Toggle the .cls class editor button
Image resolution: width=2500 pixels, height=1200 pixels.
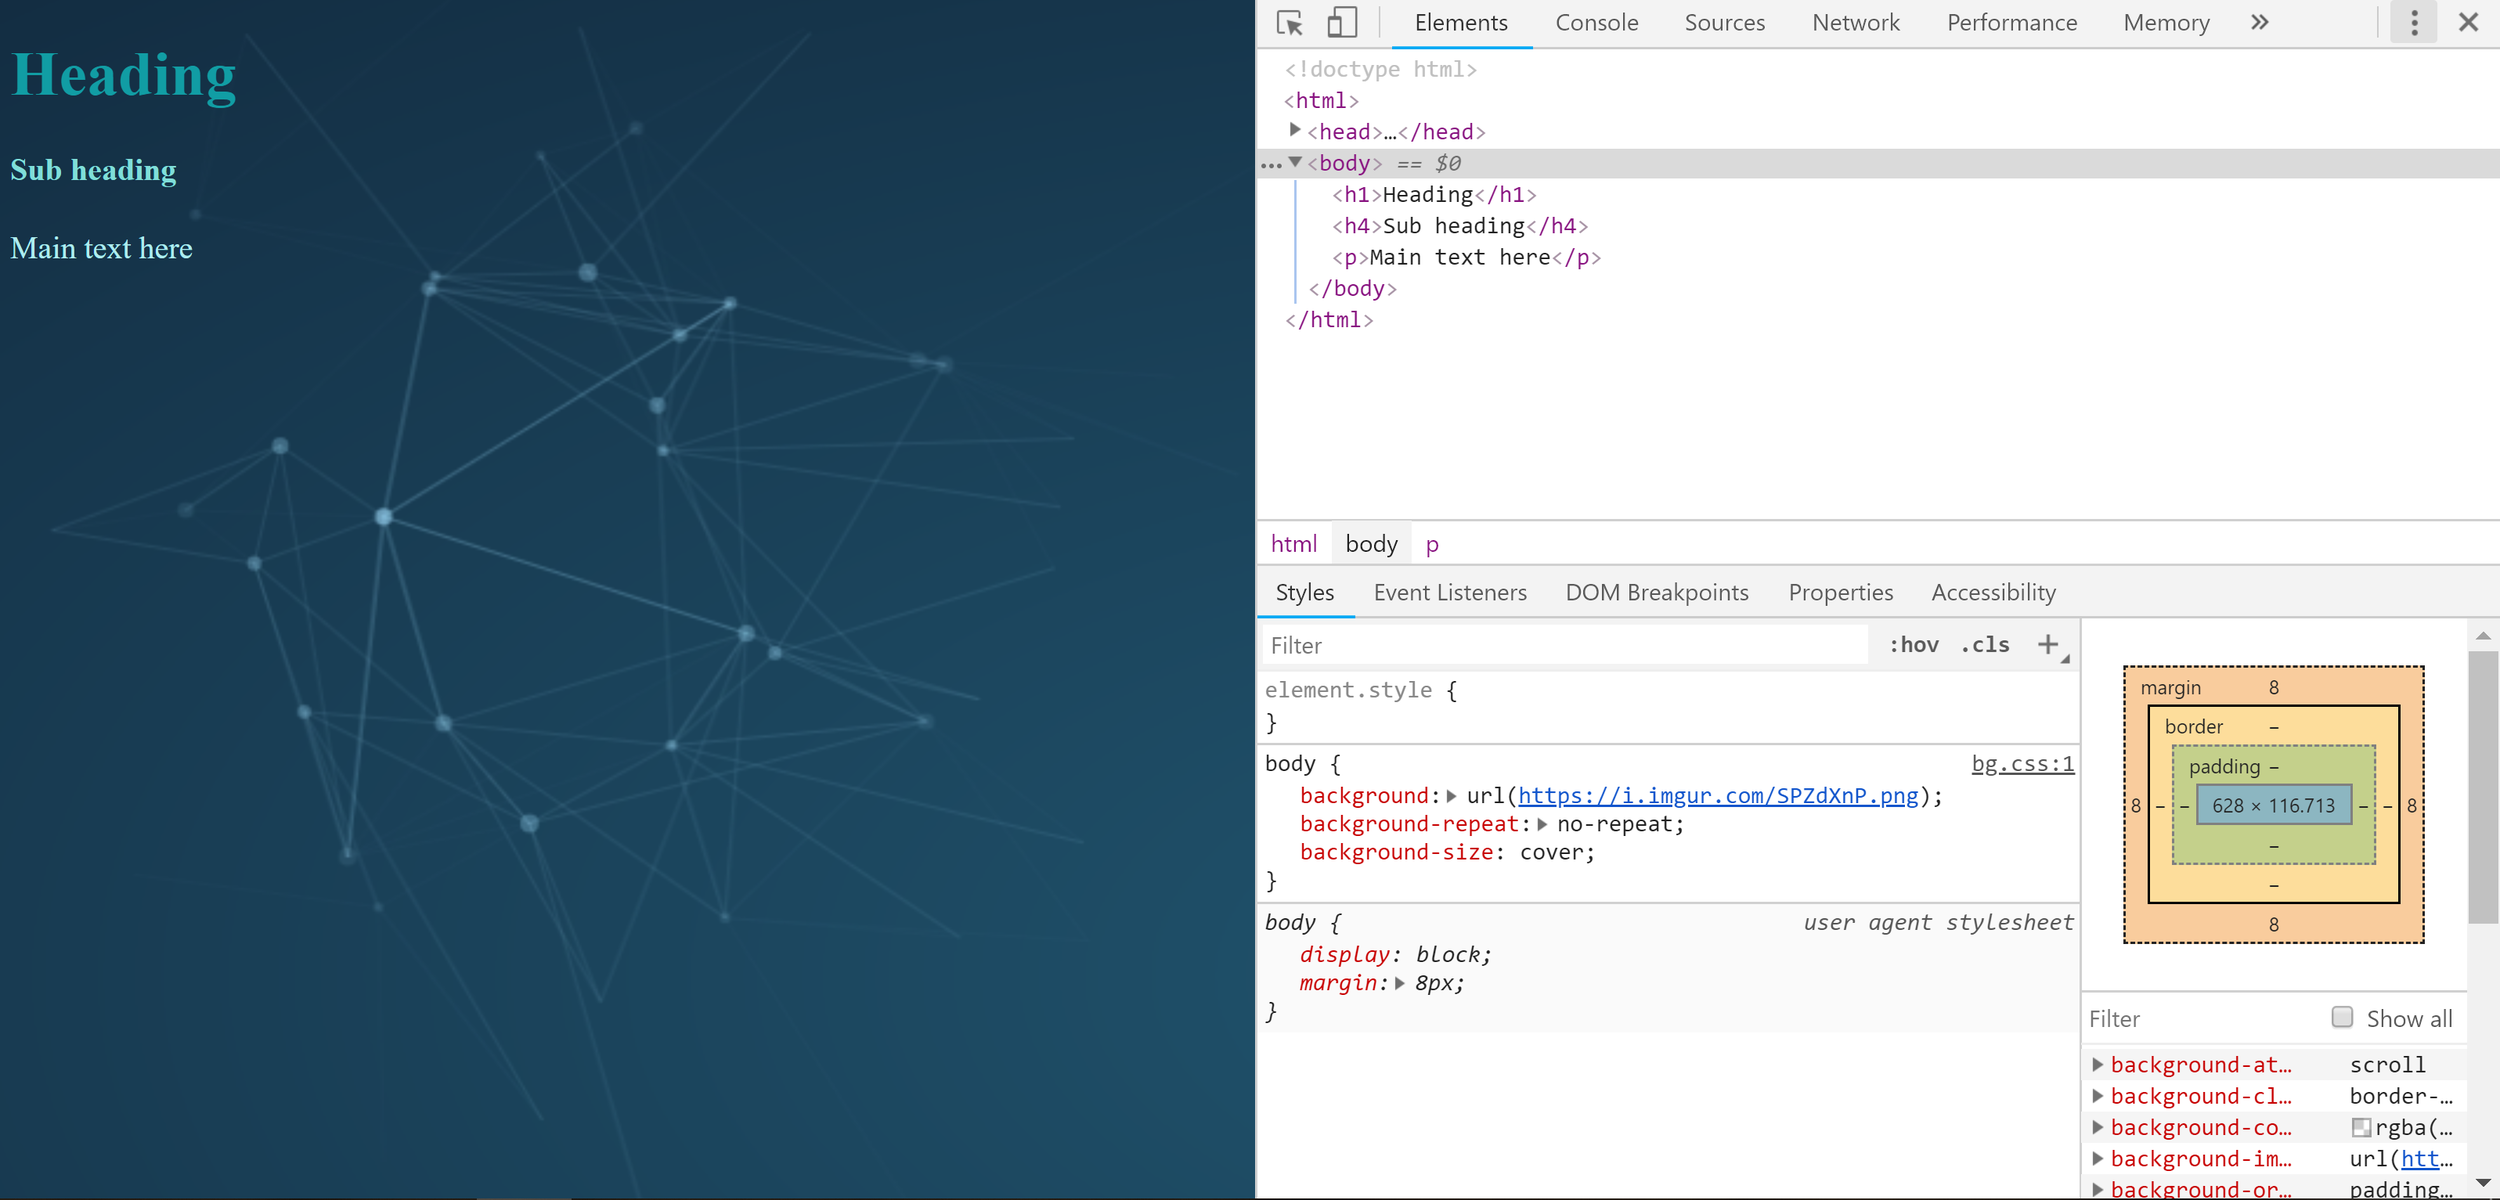click(x=1985, y=645)
